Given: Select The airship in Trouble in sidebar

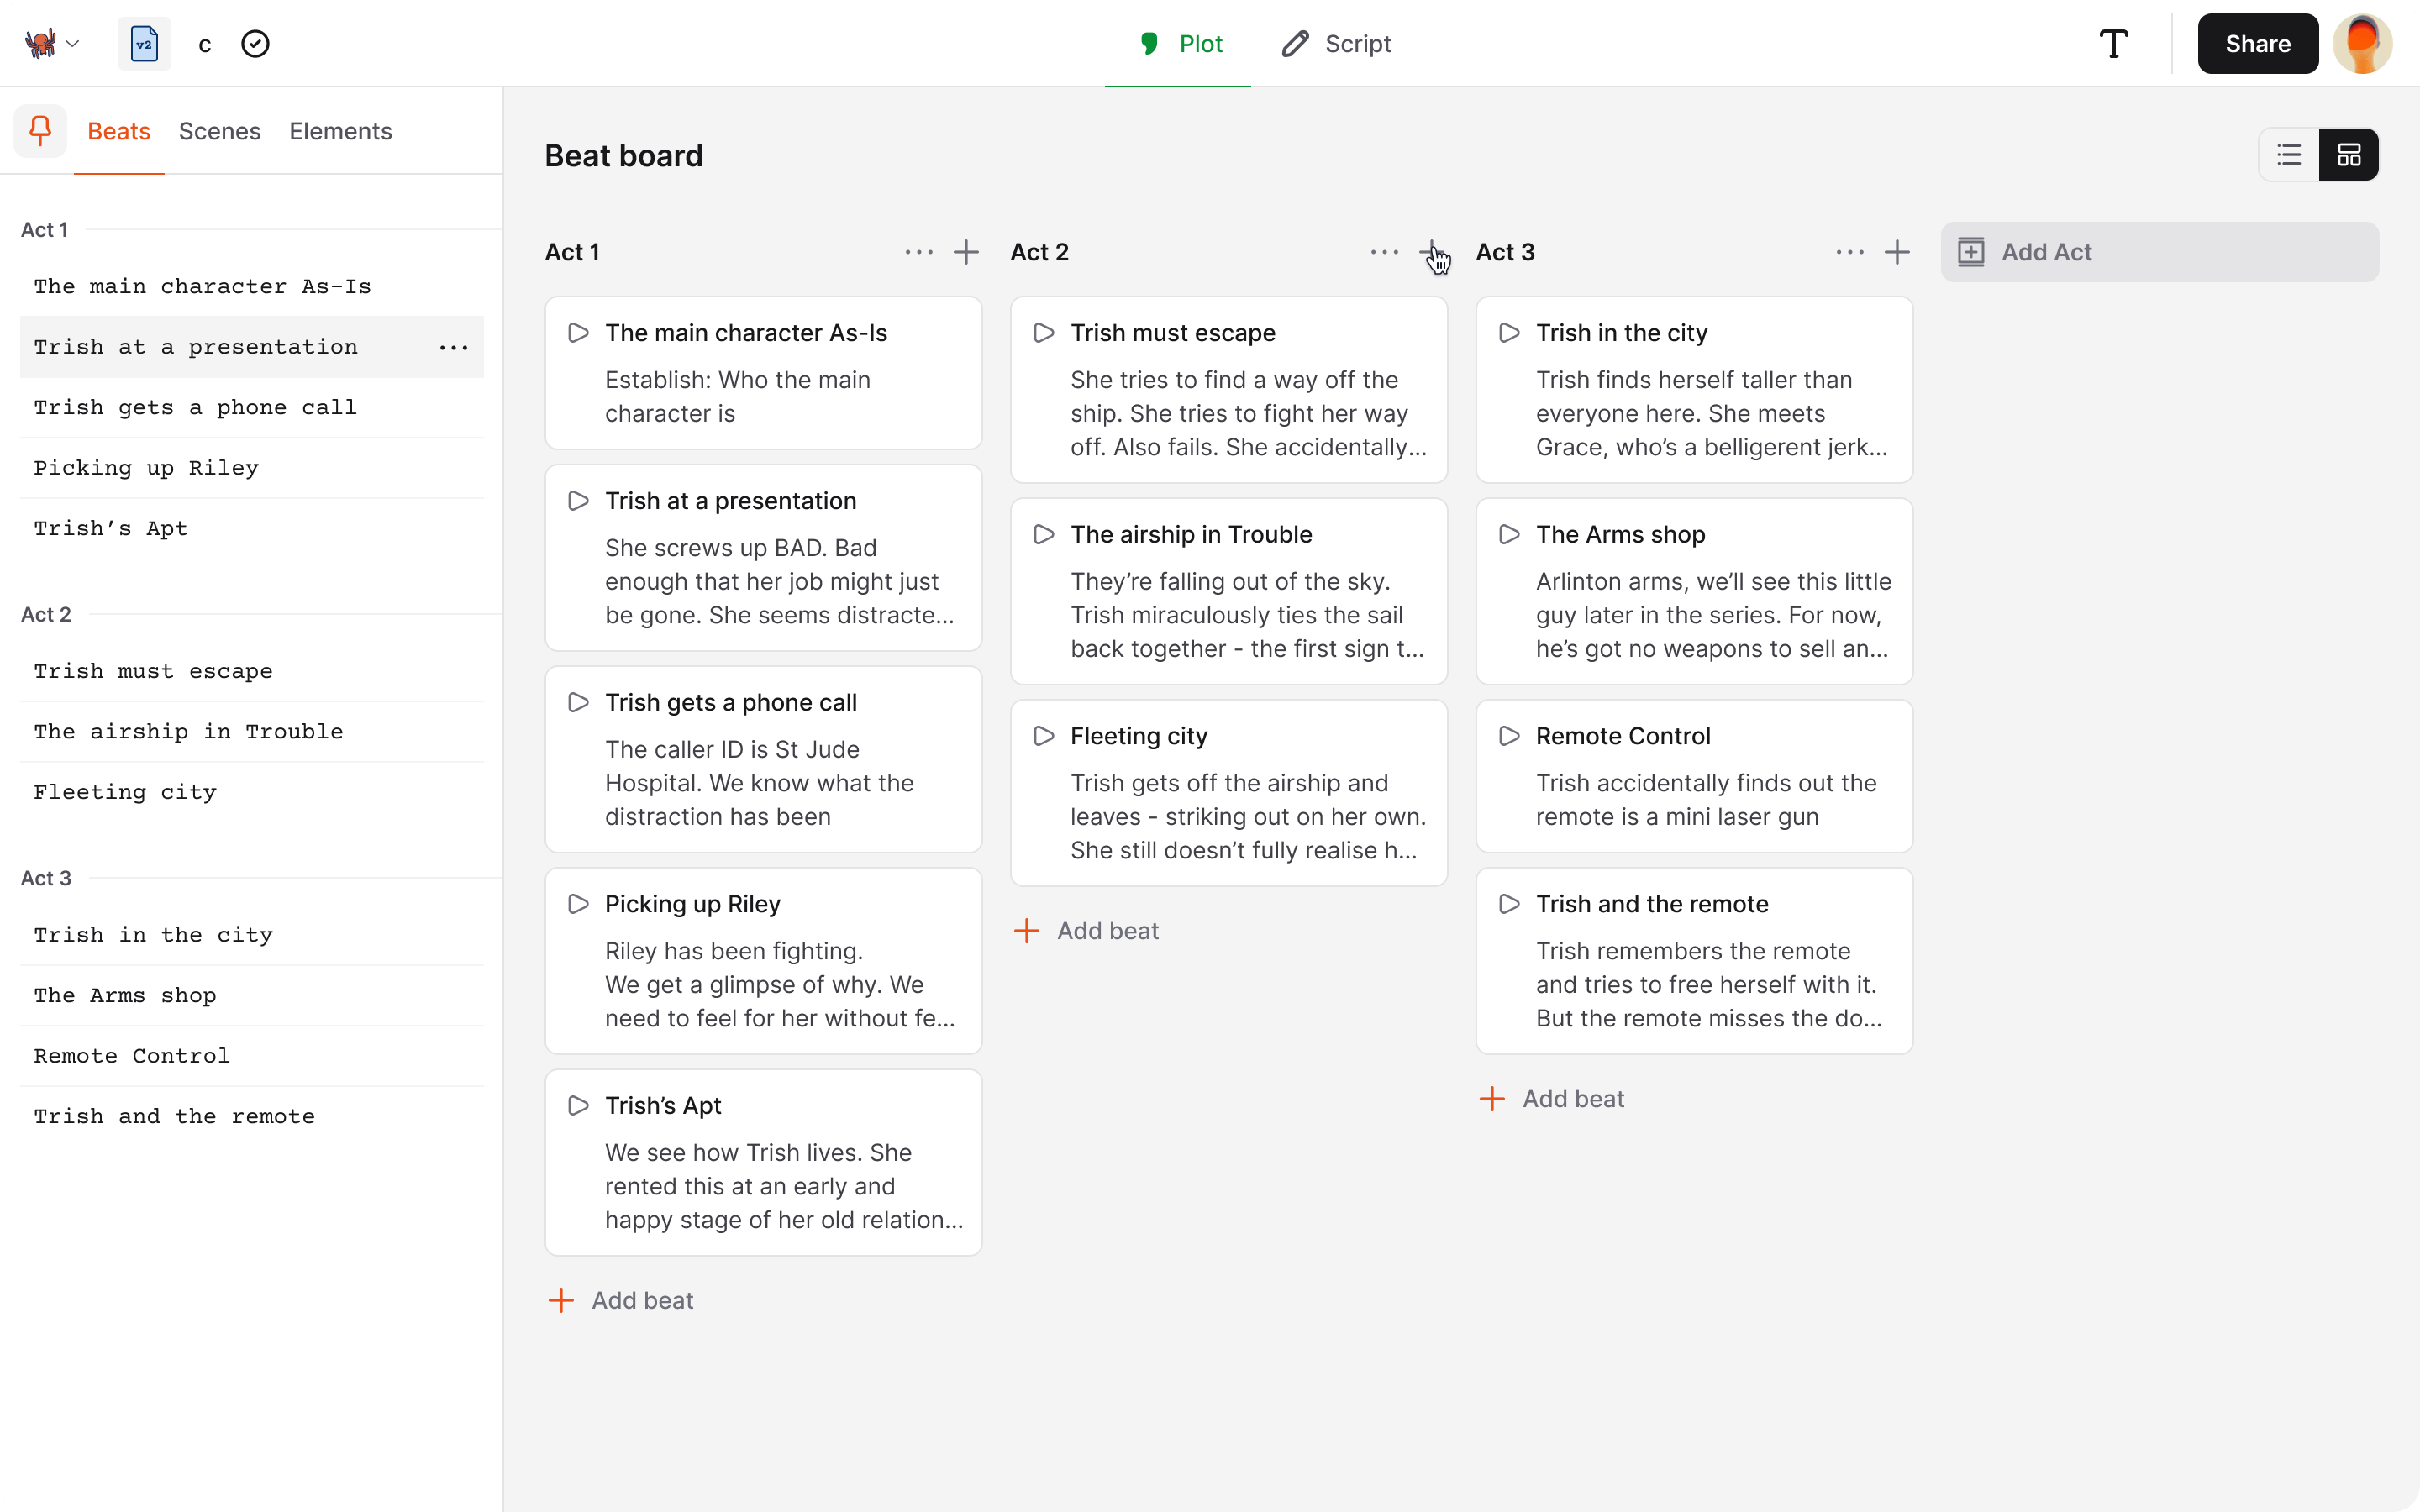Looking at the screenshot, I should [x=252, y=732].
